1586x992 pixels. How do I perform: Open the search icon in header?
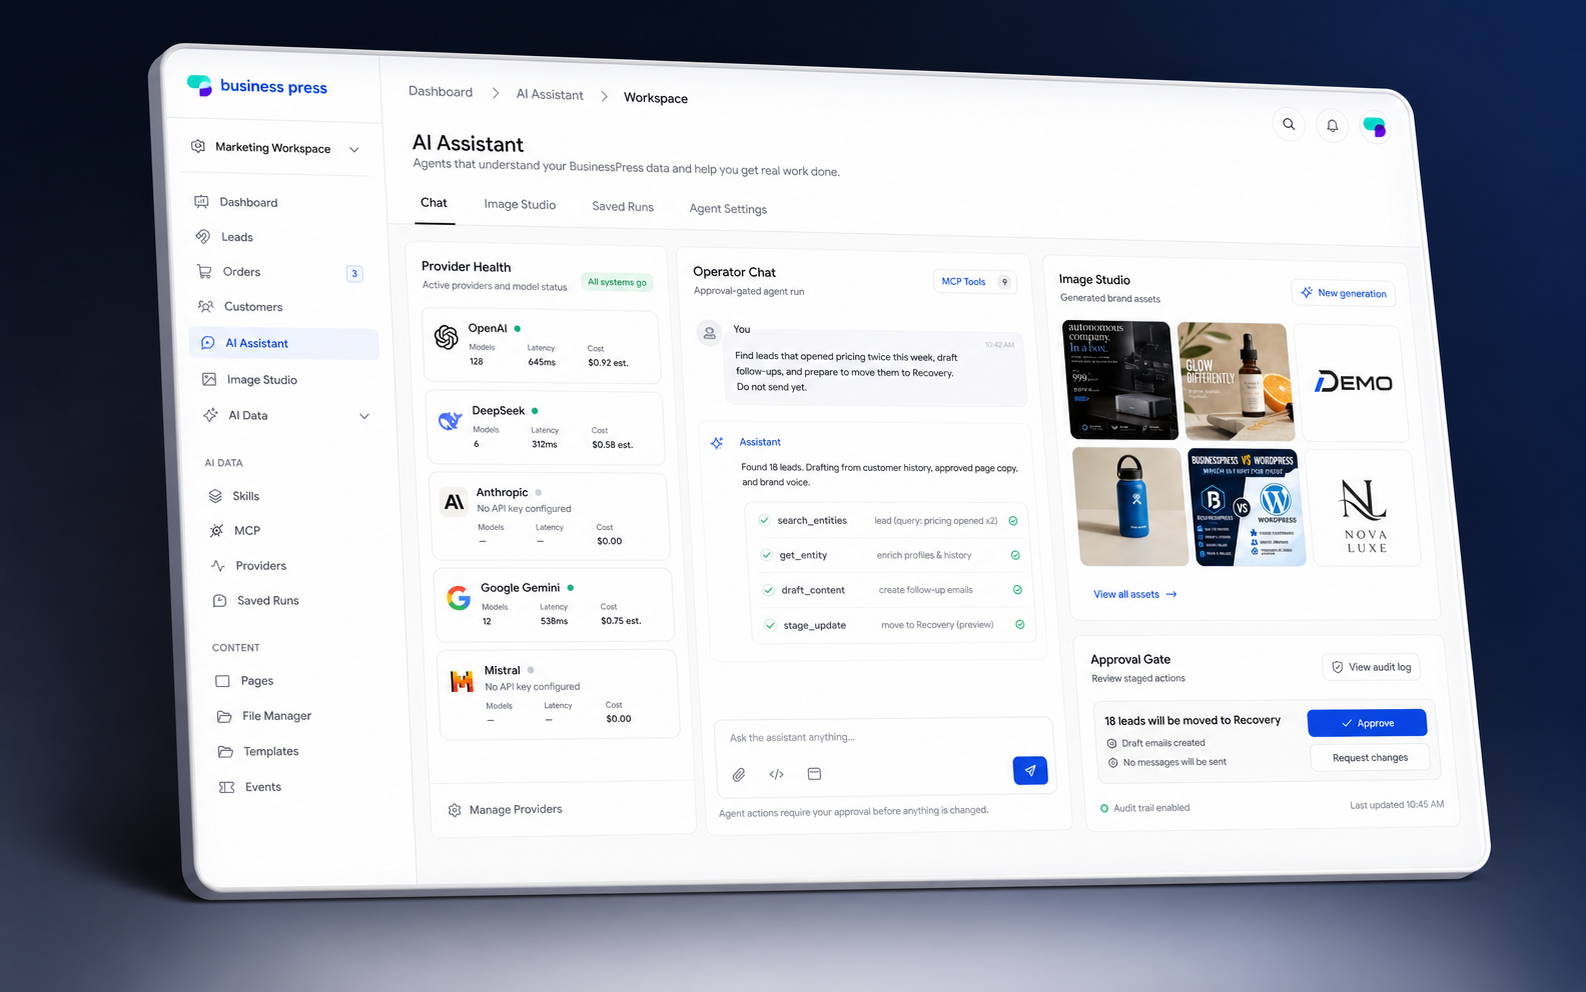tap(1288, 124)
